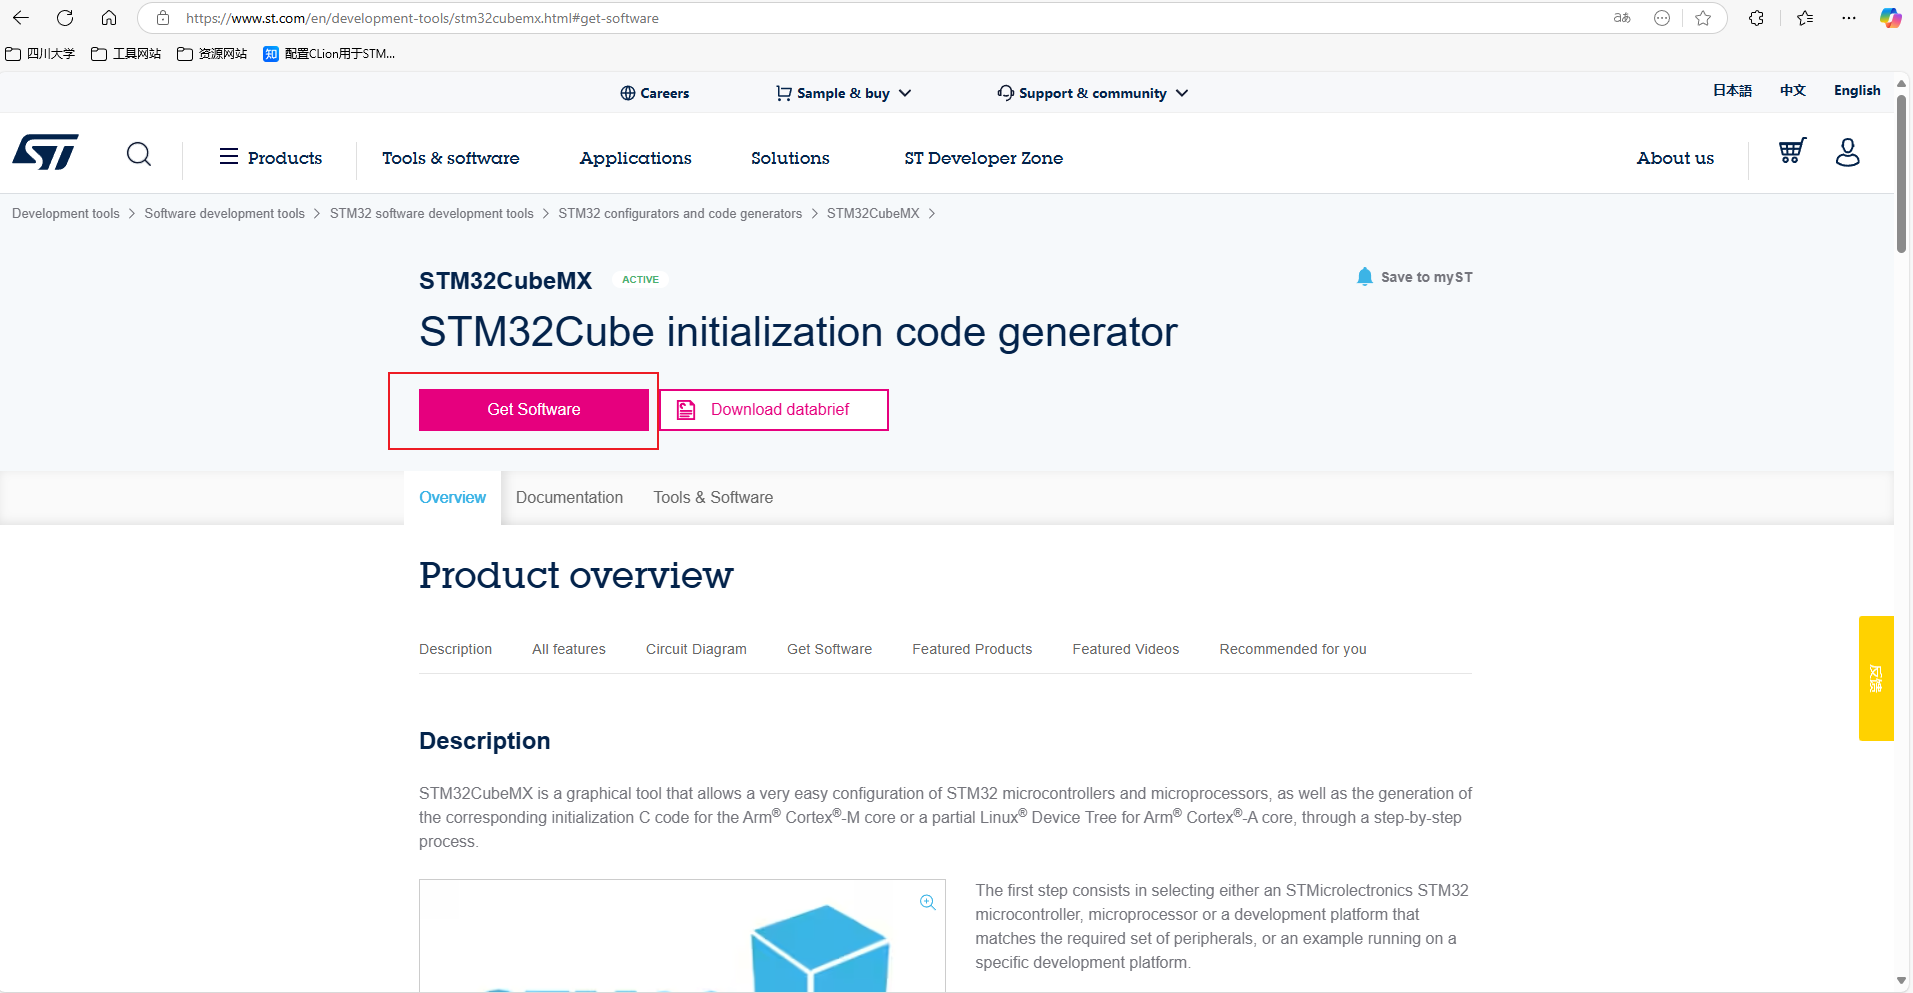Screen dimensions: 1913x993
Task: Click the Save to myST bell icon
Action: tap(1365, 277)
